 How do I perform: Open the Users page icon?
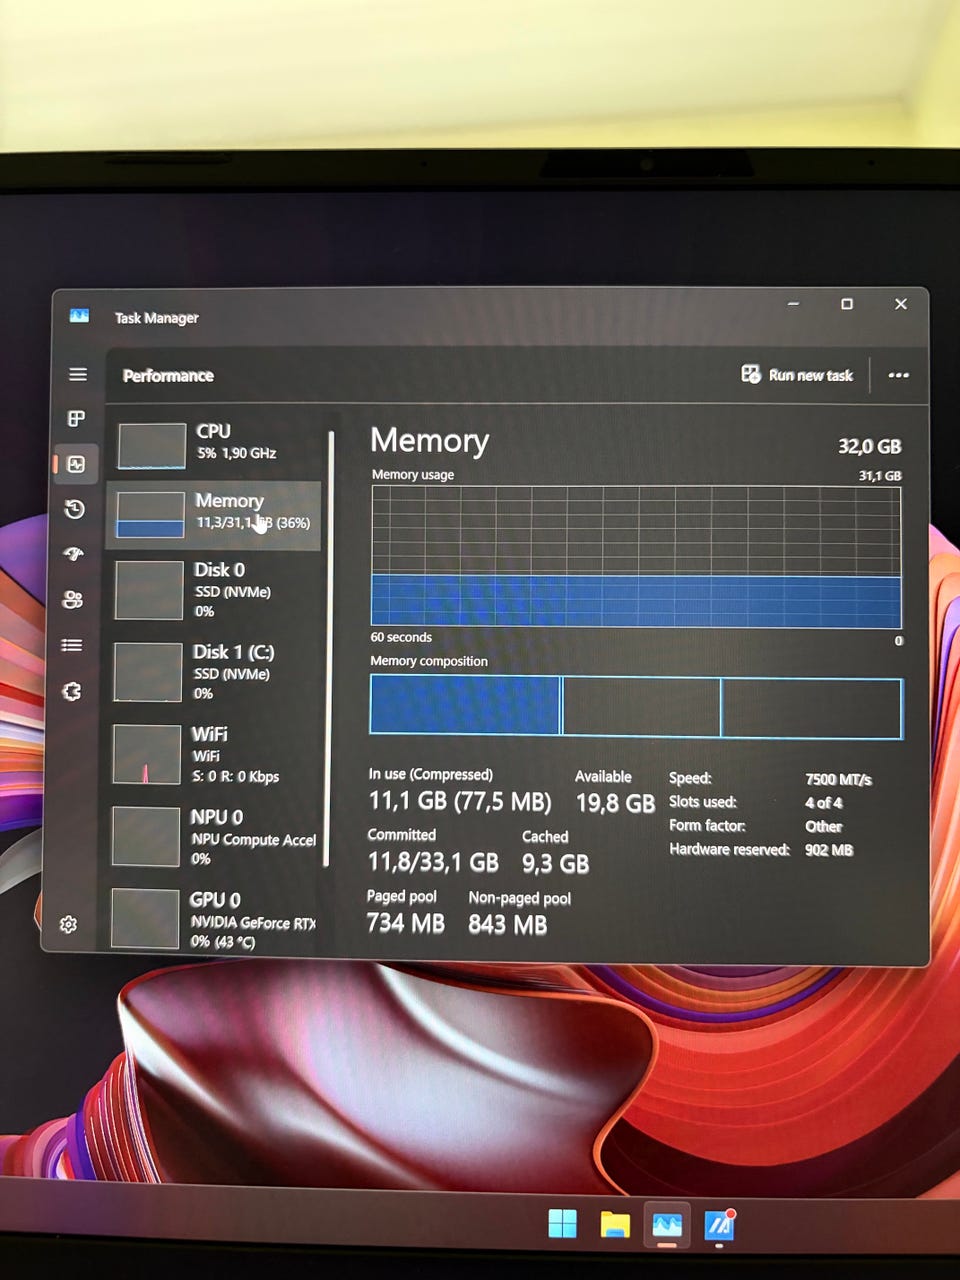(72, 599)
